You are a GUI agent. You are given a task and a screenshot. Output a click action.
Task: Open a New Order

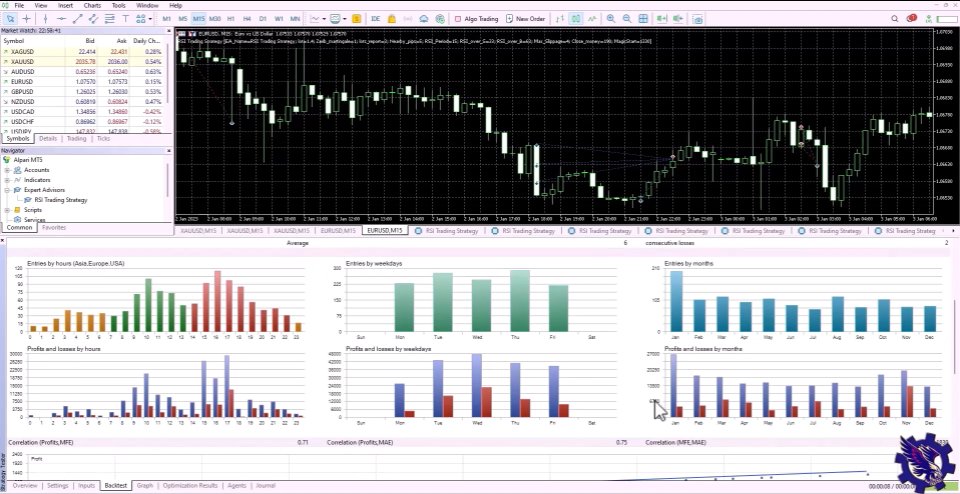(525, 19)
